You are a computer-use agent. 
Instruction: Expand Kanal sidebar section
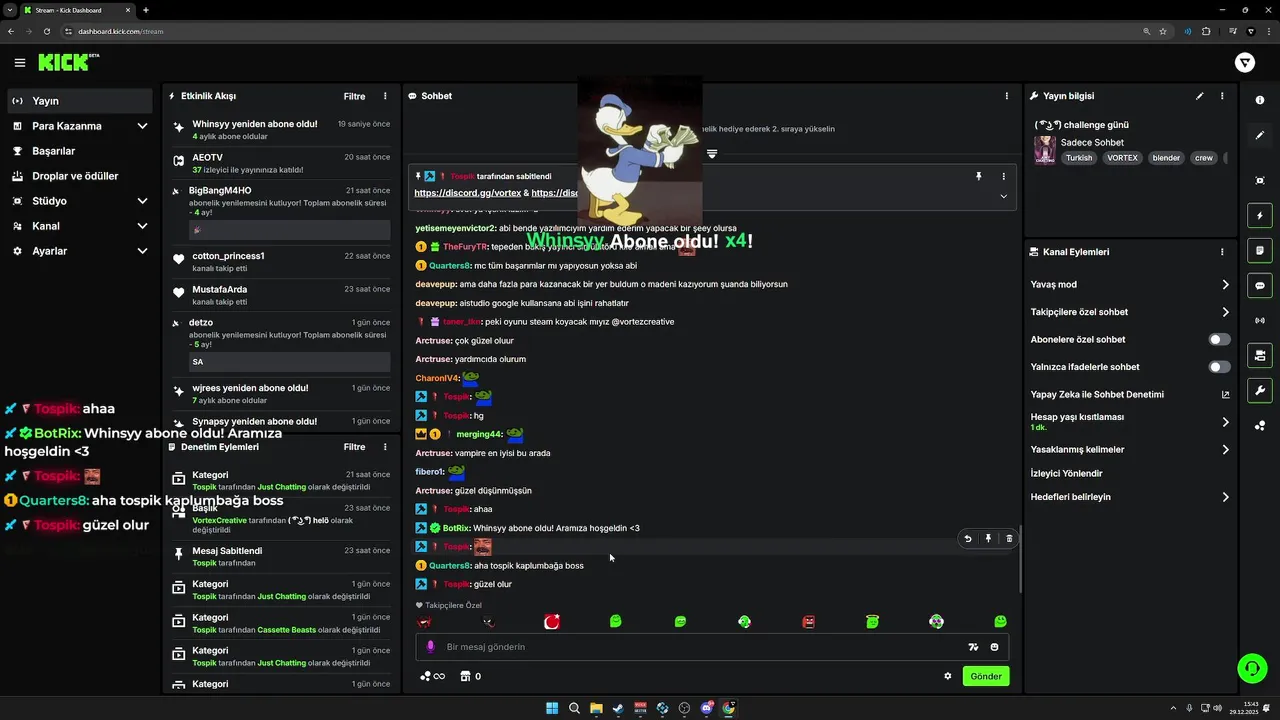(x=142, y=226)
